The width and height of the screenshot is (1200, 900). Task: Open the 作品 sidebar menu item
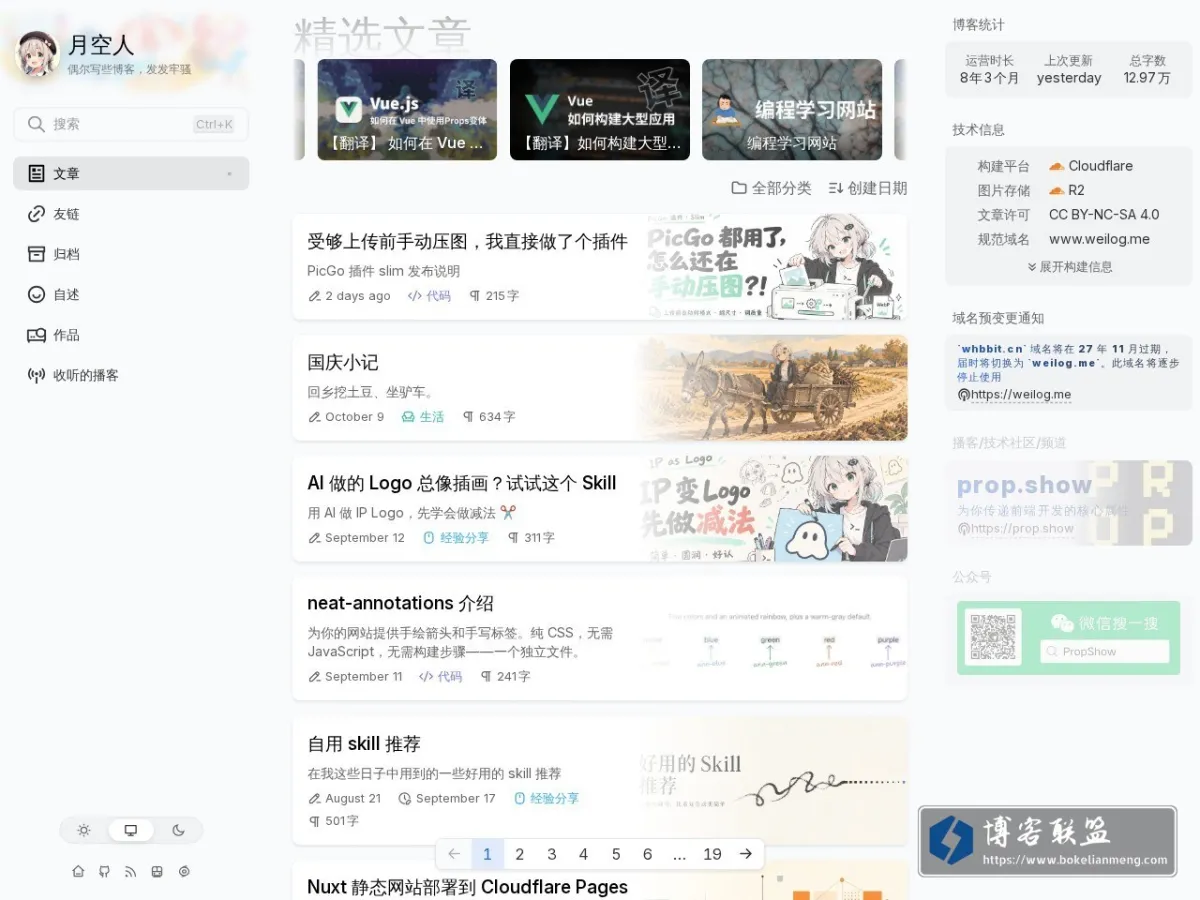[131, 335]
